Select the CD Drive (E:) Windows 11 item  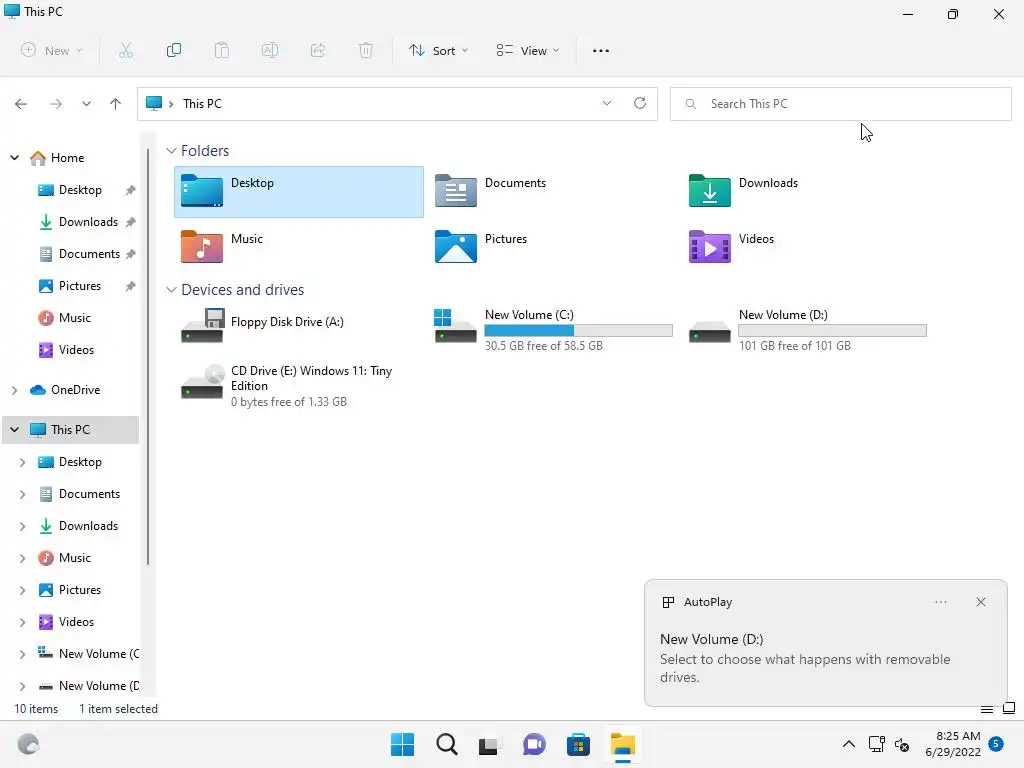coord(287,386)
